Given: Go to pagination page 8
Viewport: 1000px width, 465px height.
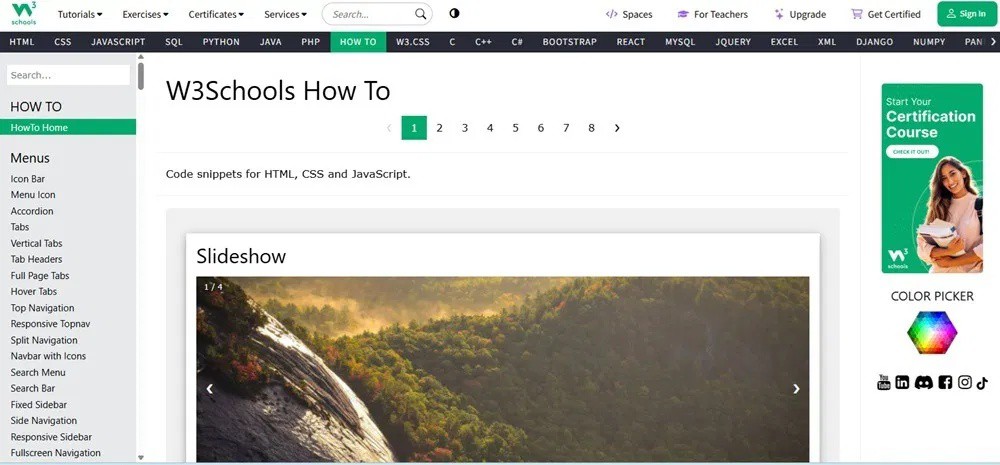Looking at the screenshot, I should click(x=591, y=128).
